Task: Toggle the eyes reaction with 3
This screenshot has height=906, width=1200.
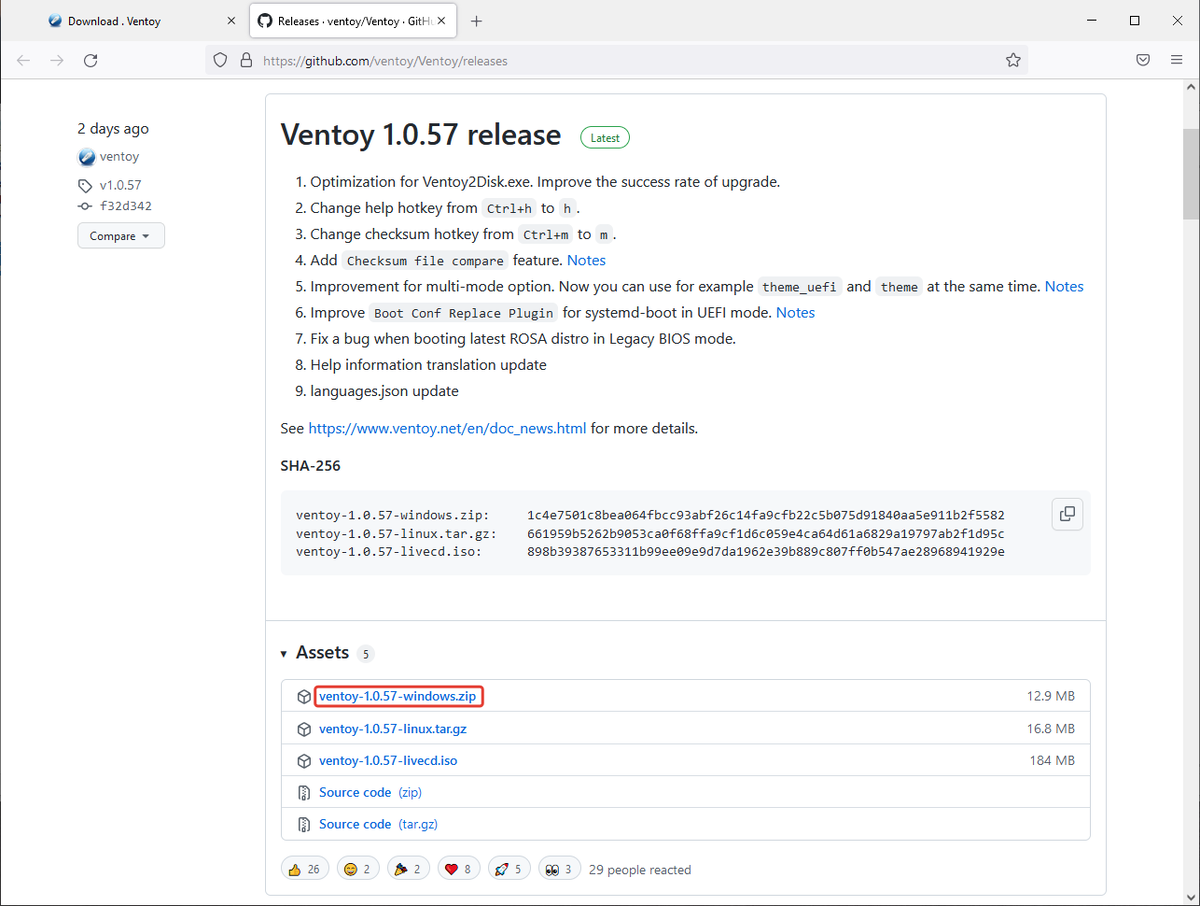Action: (x=559, y=869)
